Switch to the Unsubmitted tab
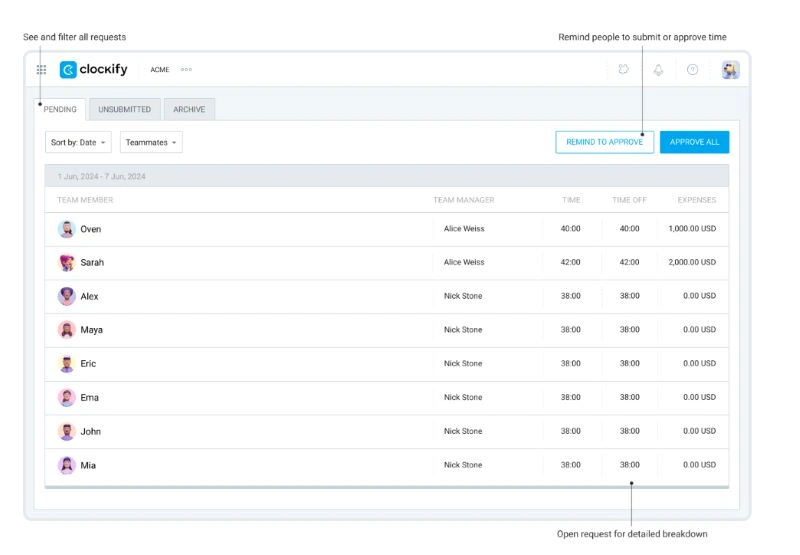 point(124,110)
